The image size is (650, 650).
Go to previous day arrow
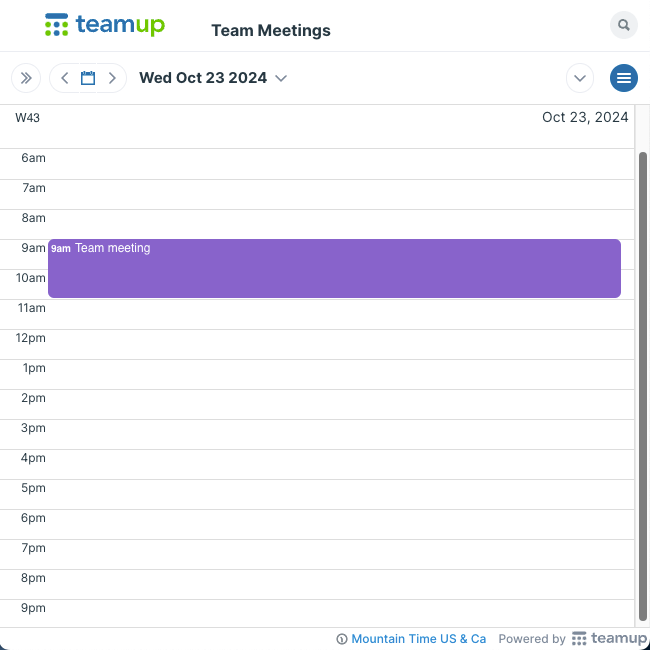click(65, 78)
